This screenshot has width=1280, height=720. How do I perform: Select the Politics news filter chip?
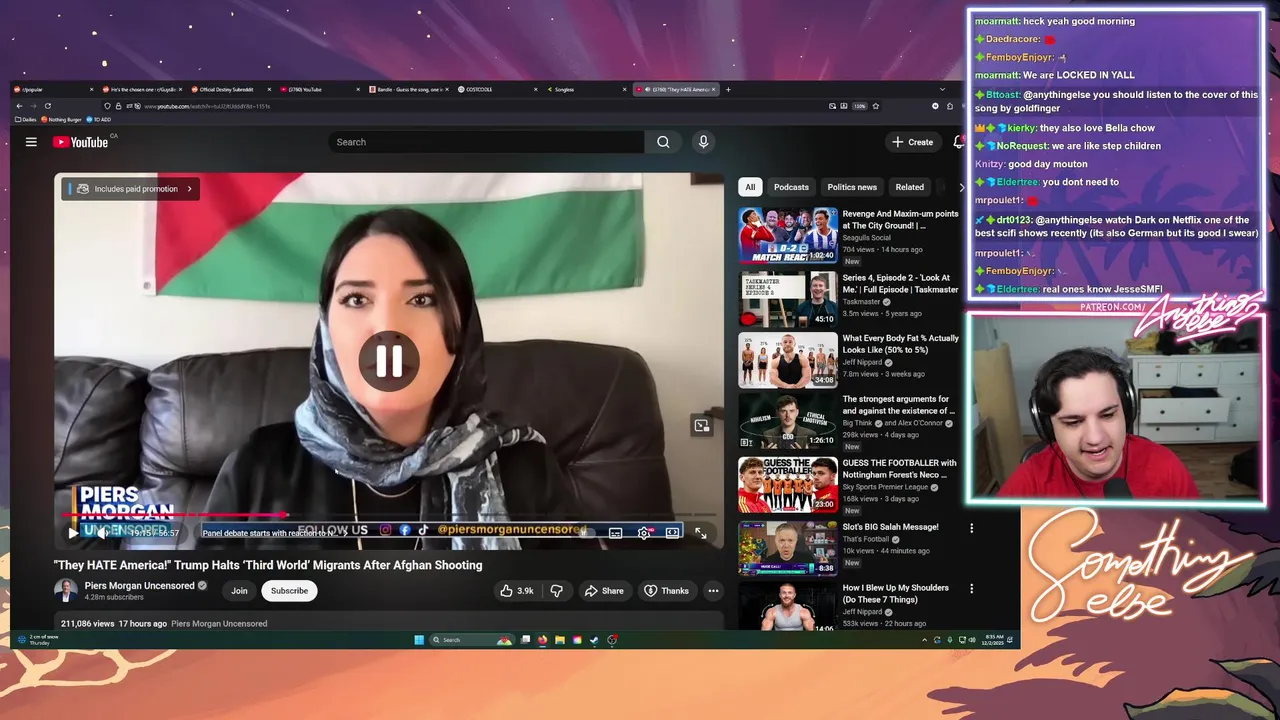(x=852, y=187)
